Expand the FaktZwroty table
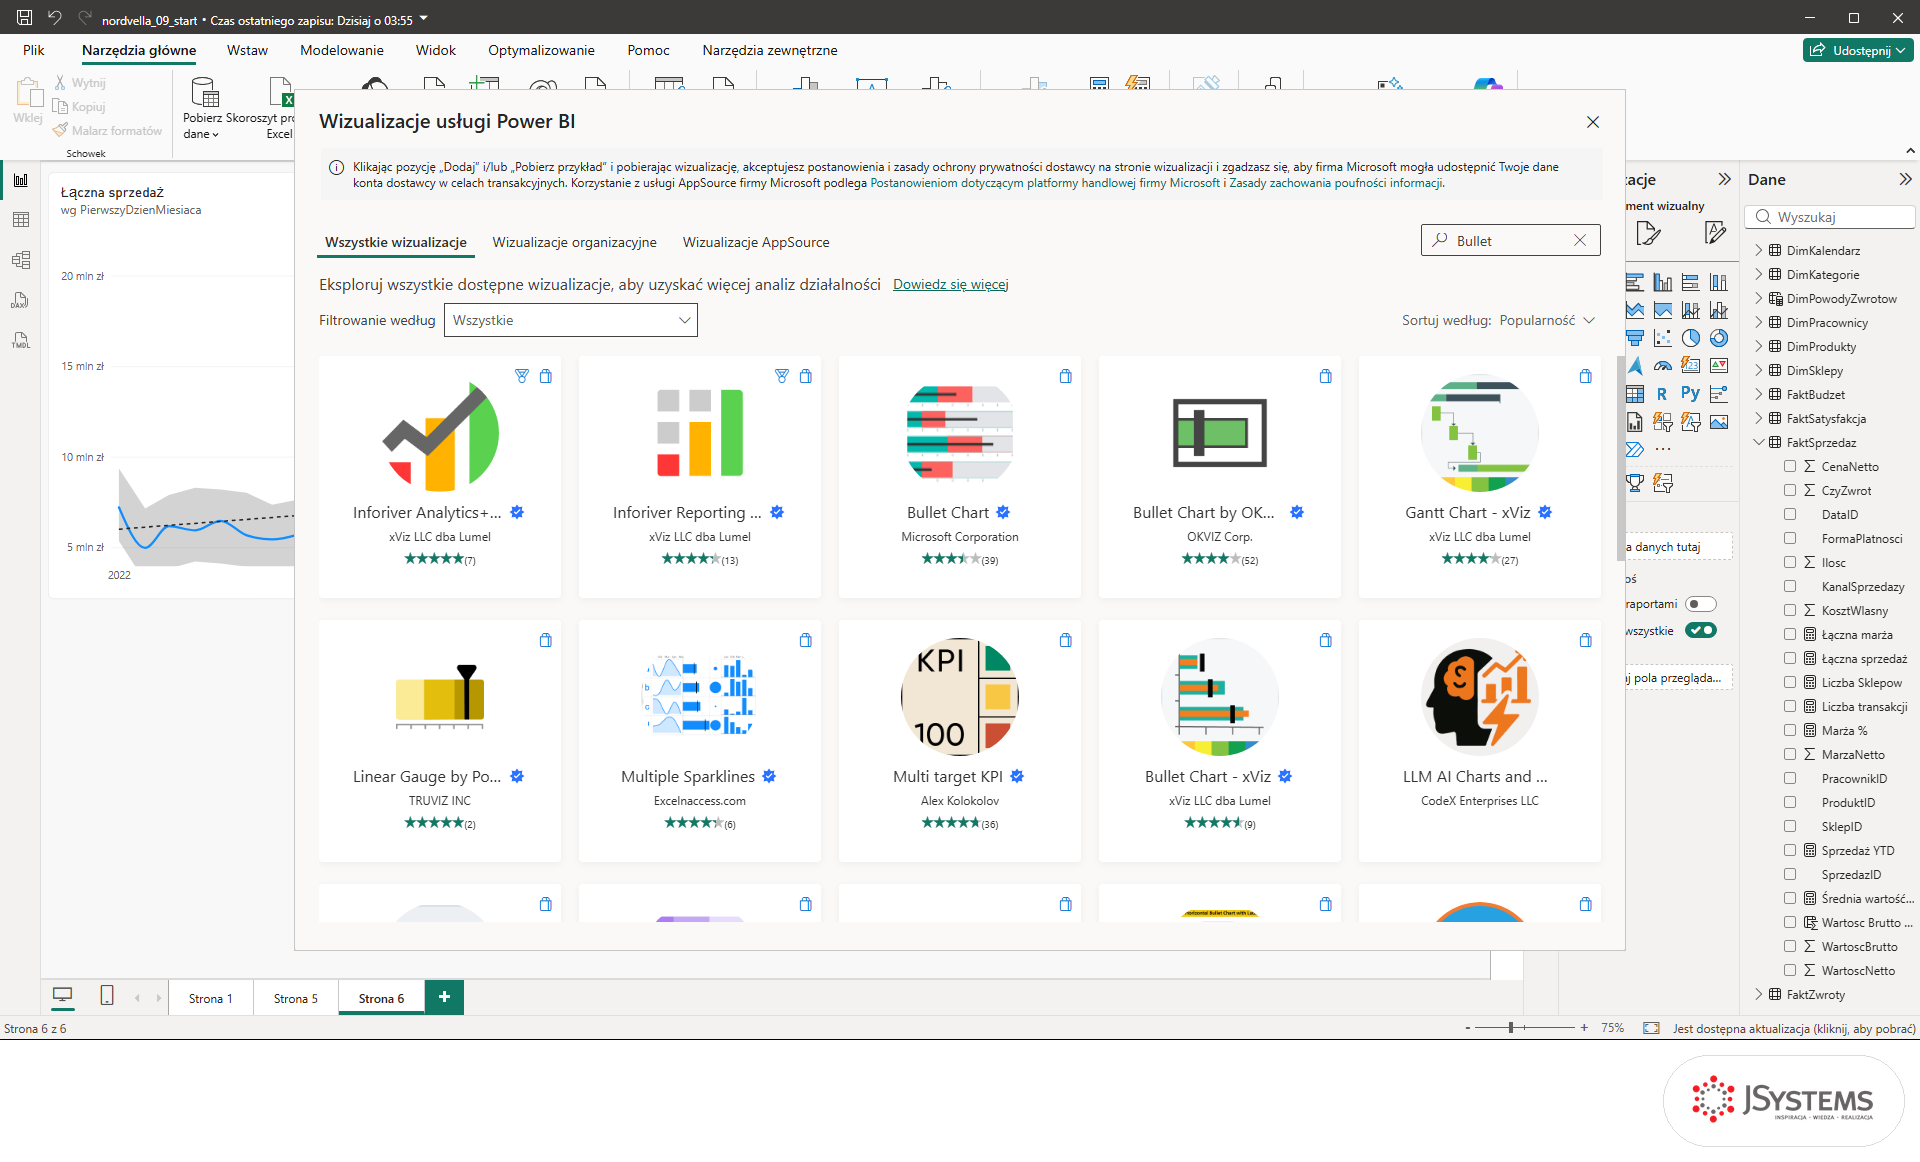The width and height of the screenshot is (1920, 1162). 1759,994
